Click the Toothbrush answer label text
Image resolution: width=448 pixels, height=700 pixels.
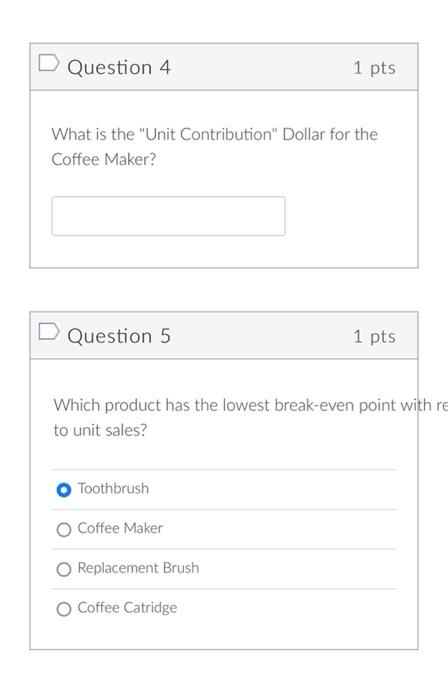click(x=113, y=488)
